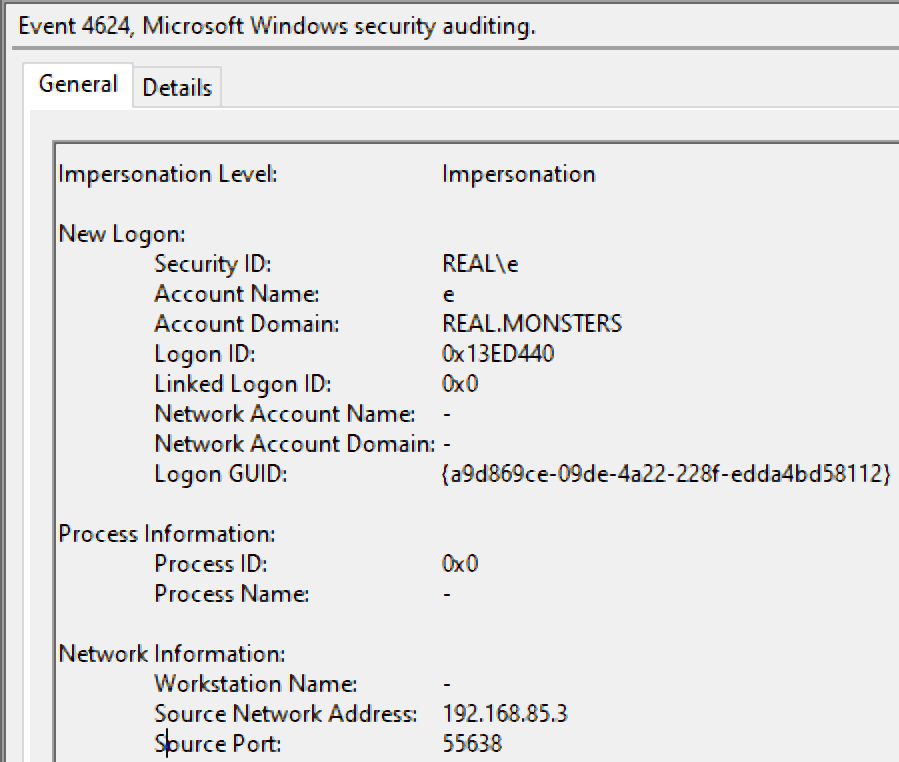This screenshot has height=762, width=899.
Task: Click the Logon ID value 0x13ED440
Action: click(x=498, y=354)
